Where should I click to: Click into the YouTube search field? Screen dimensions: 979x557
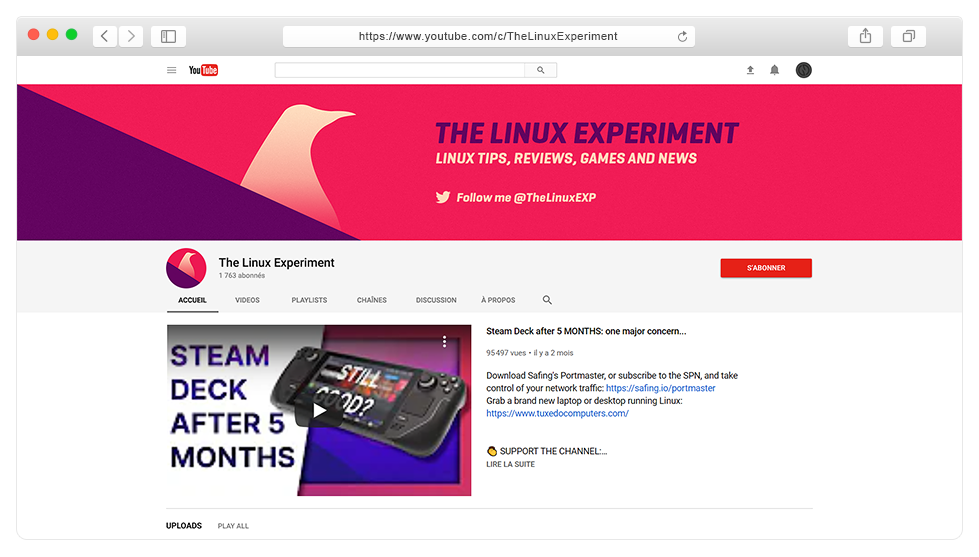point(400,70)
